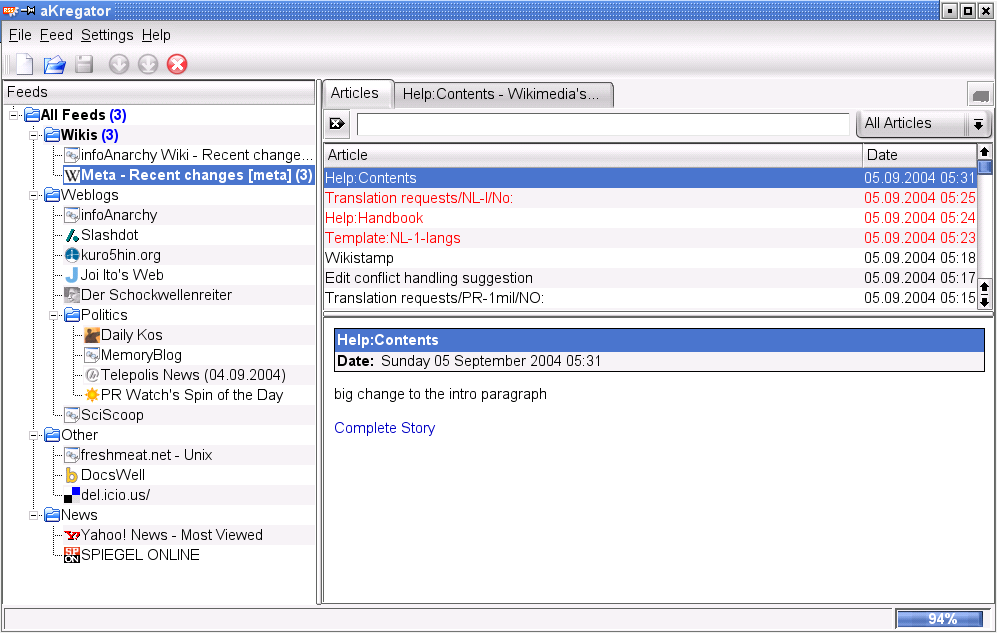Click the Slashdot feed icon
Viewport: 997px width, 633px height.
tap(72, 235)
